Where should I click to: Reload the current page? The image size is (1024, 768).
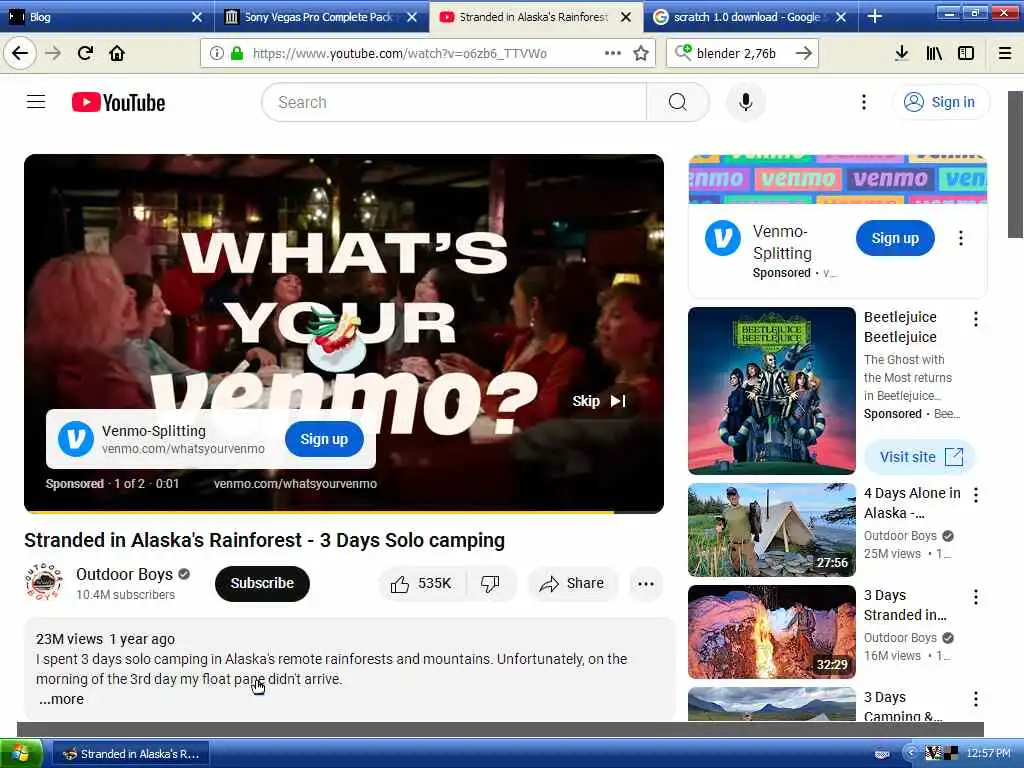click(85, 53)
